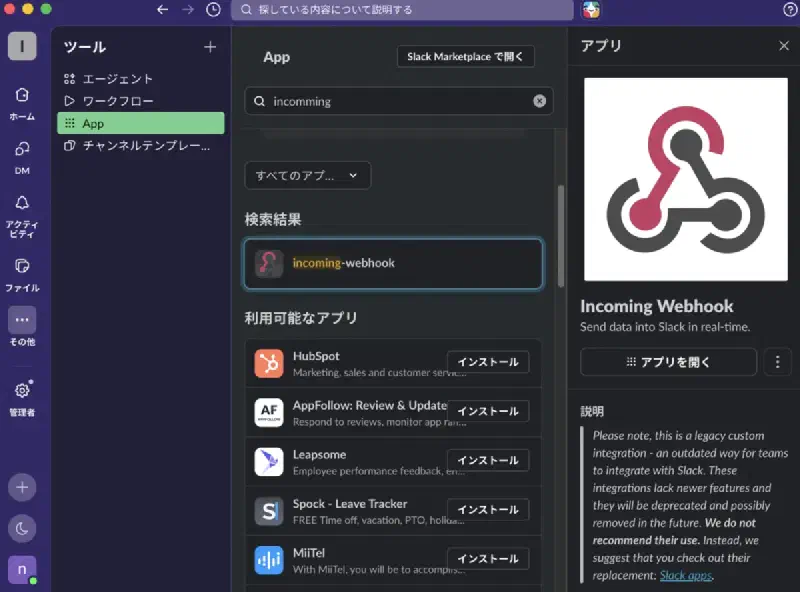Go back with the left arrow

pos(162,10)
